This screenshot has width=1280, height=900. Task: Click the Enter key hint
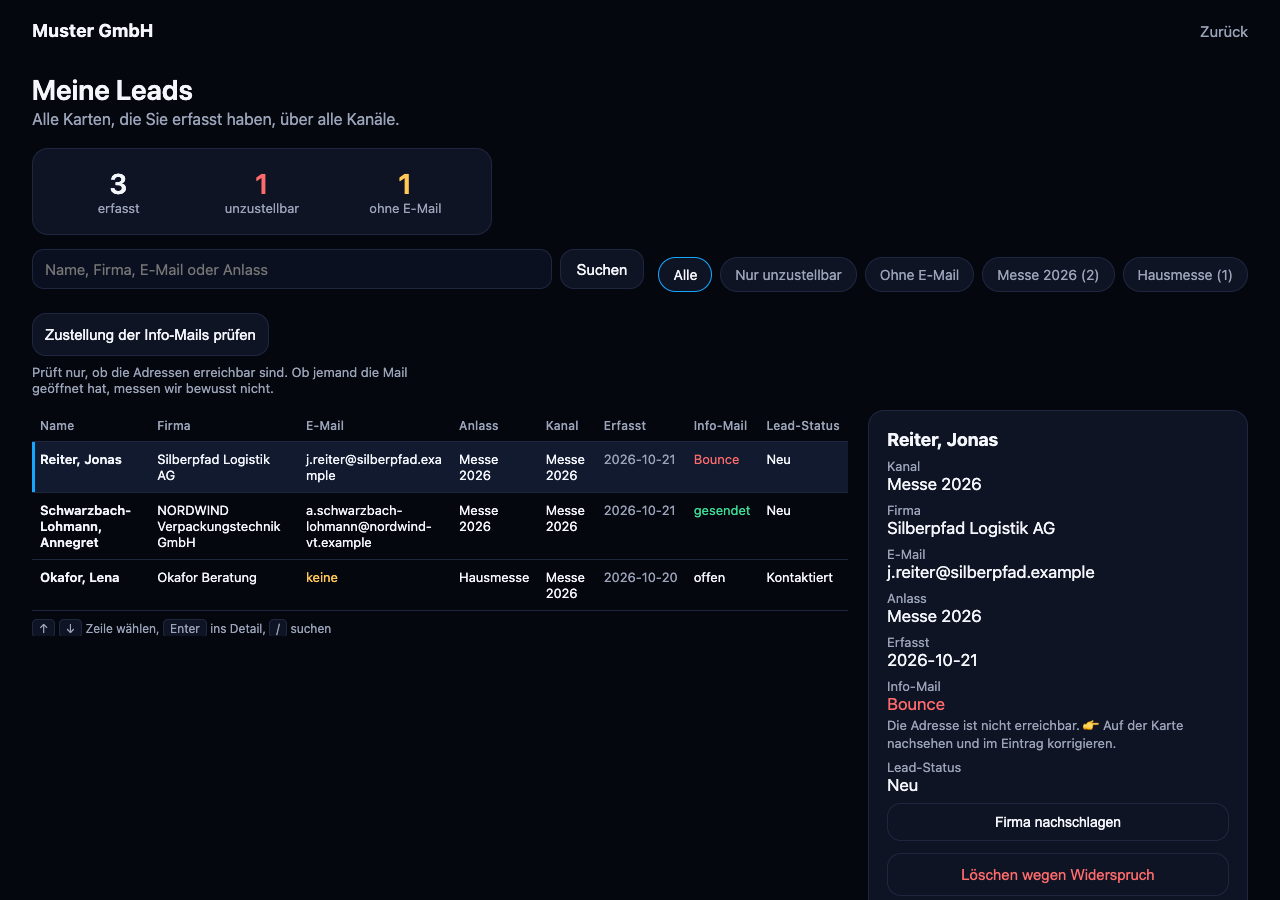tap(185, 629)
